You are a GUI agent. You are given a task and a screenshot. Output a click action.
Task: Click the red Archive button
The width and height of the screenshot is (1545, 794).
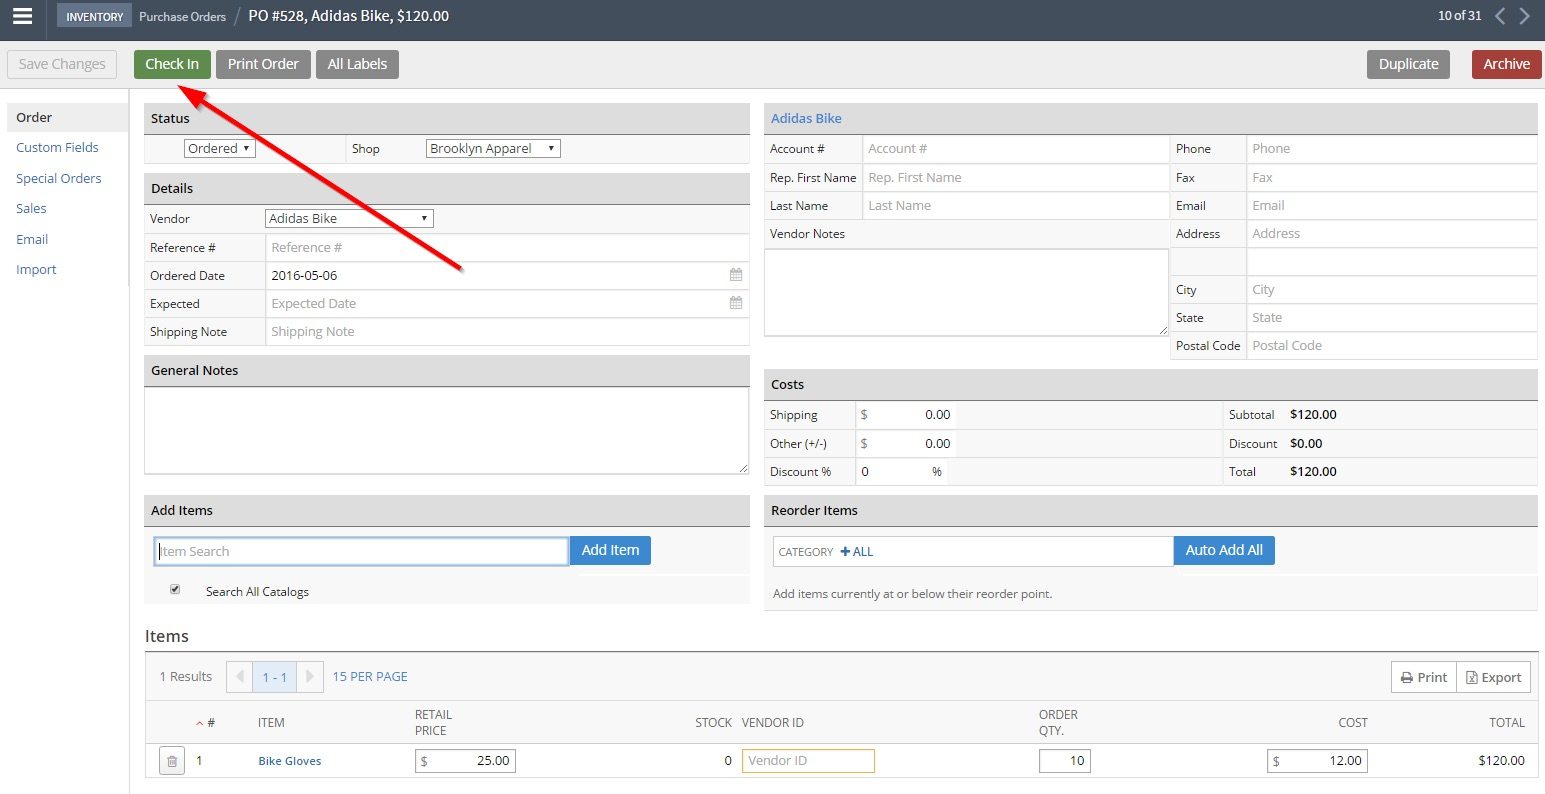(x=1506, y=64)
